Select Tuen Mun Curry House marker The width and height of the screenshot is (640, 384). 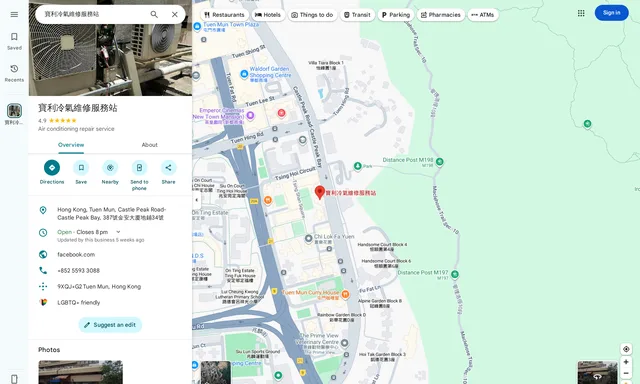pyautogui.click(x=345, y=294)
